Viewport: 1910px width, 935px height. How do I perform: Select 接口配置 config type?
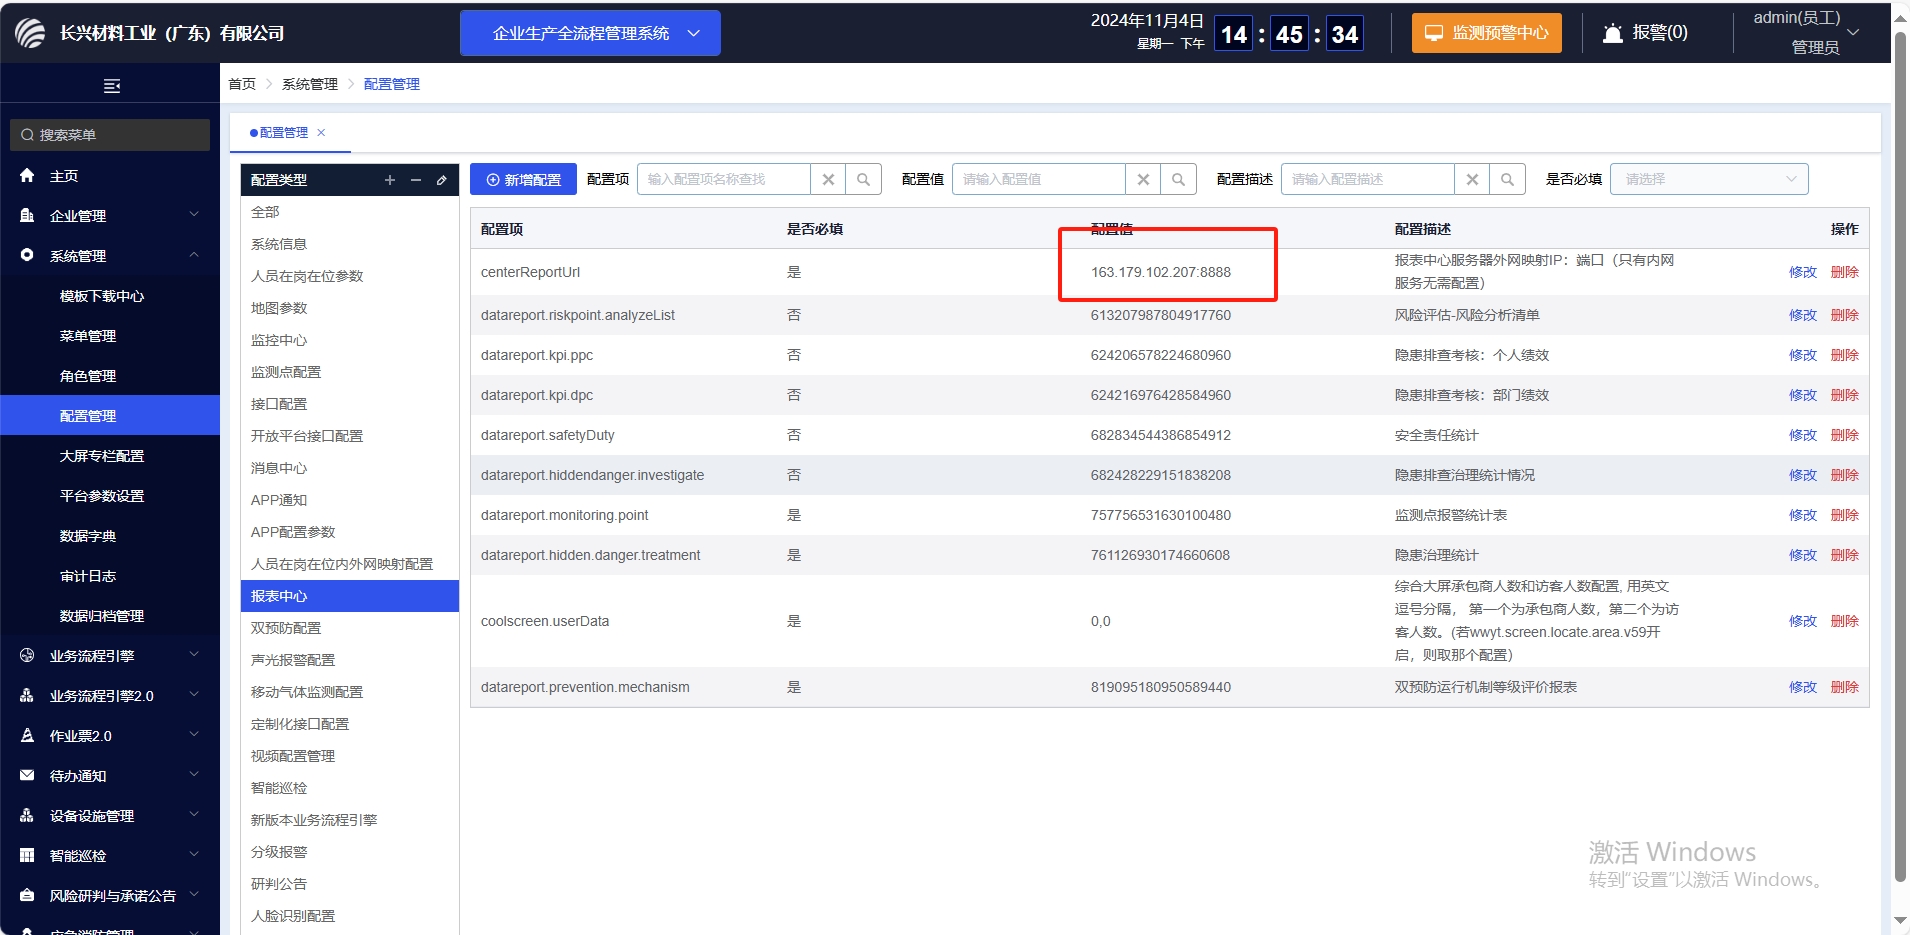350,404
